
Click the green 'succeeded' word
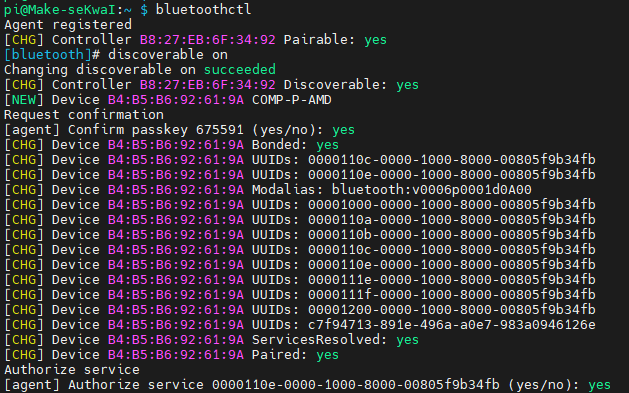click(x=239, y=70)
